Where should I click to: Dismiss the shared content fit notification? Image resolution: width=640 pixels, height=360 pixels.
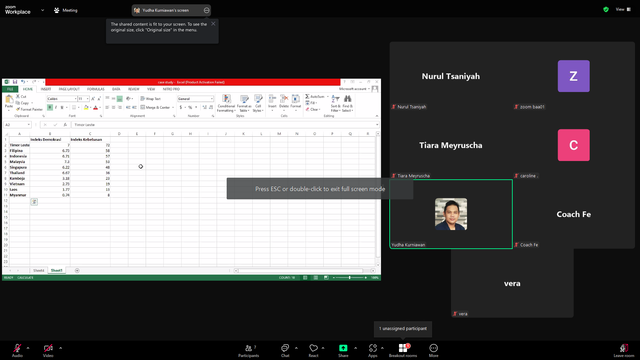[213, 24]
